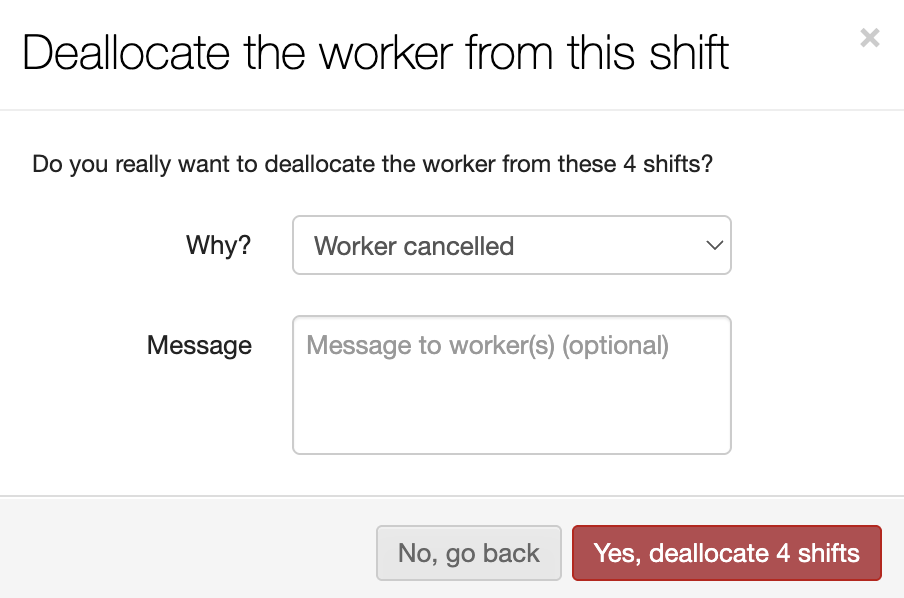
Task: Click the 'Message' field label
Action: click(x=199, y=345)
